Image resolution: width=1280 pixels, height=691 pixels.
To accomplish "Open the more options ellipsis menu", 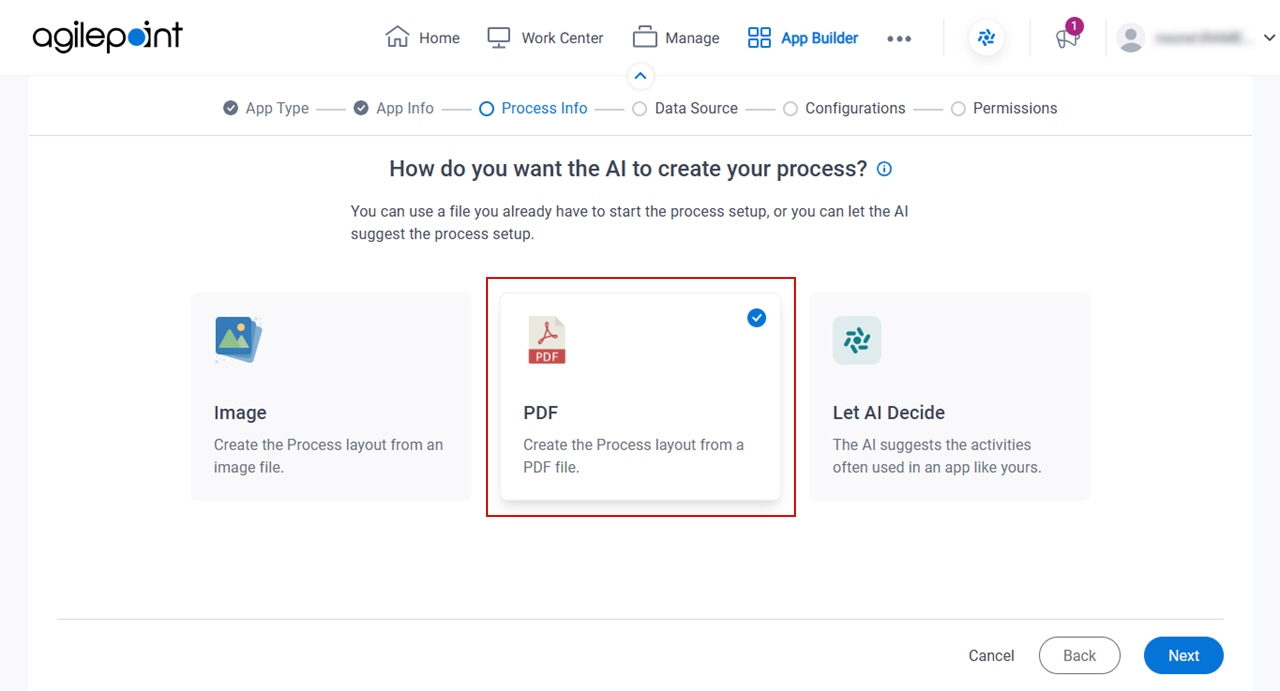I will click(899, 38).
